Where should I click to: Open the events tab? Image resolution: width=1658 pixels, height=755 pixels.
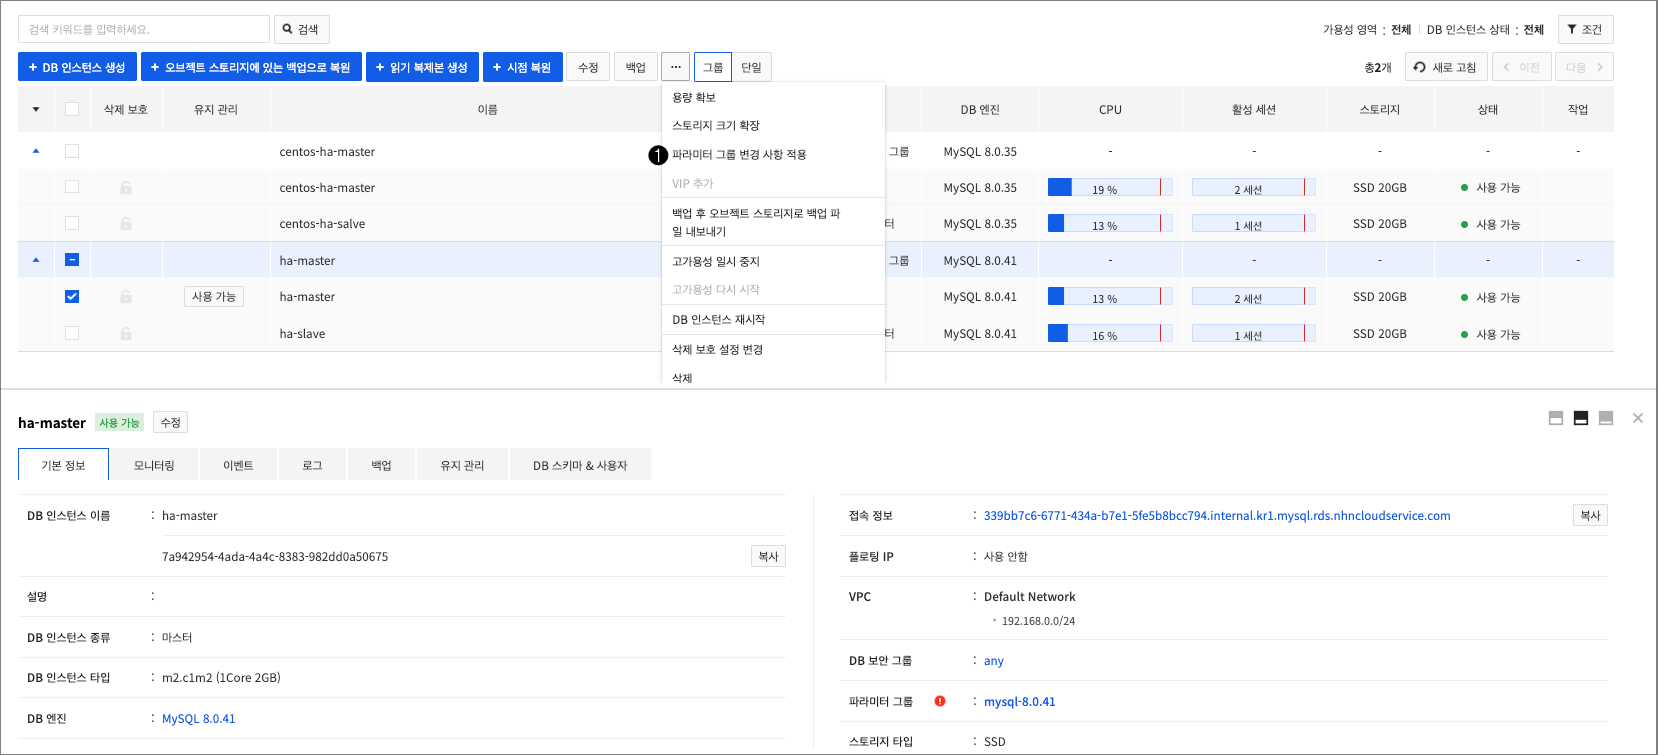pyautogui.click(x=238, y=465)
